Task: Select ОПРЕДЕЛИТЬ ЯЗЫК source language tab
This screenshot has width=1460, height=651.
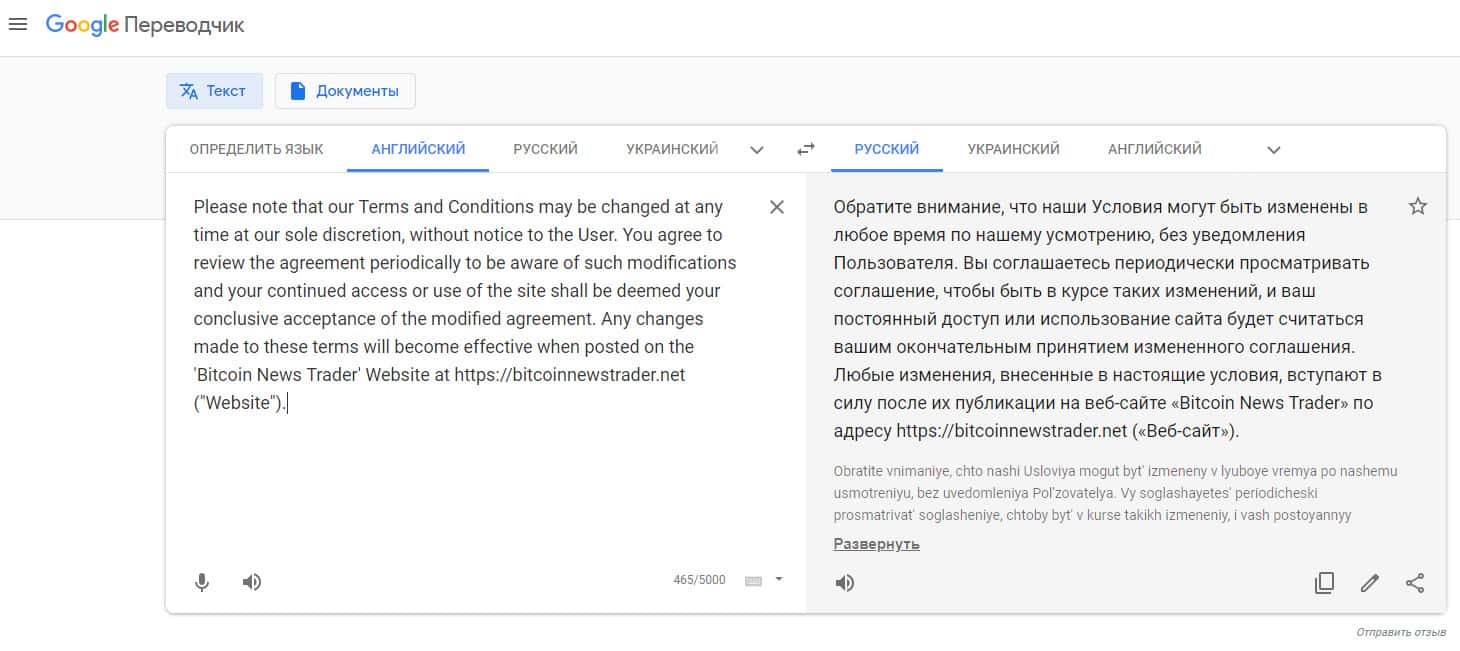Action: click(256, 149)
